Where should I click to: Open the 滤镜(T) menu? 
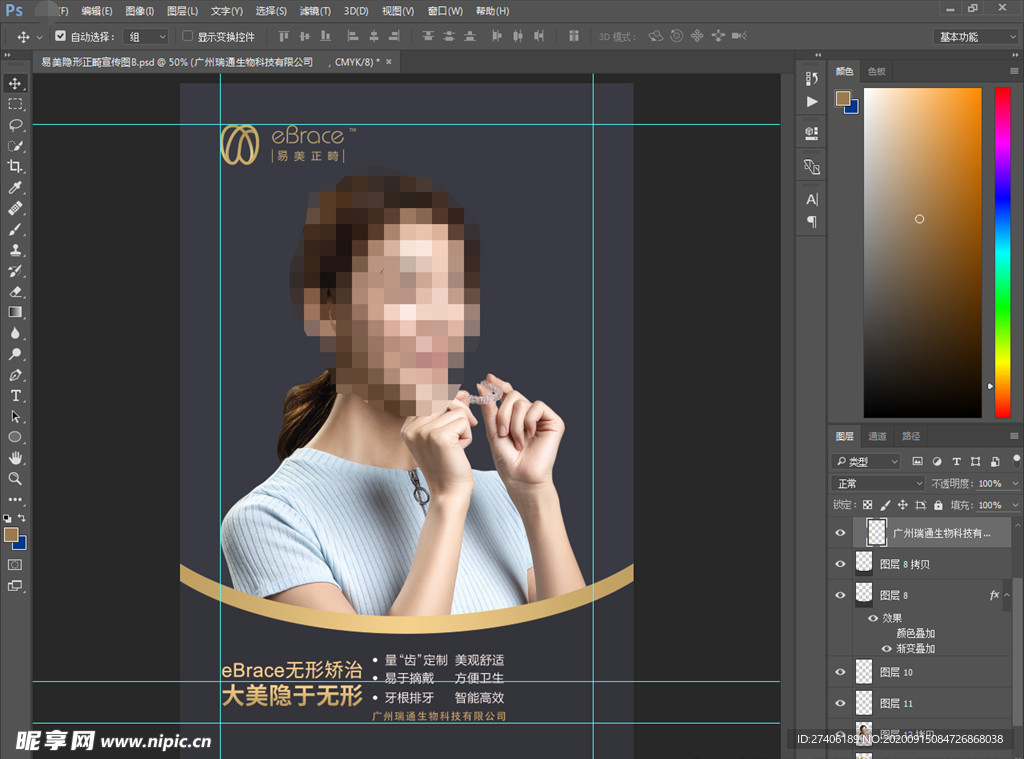315,10
